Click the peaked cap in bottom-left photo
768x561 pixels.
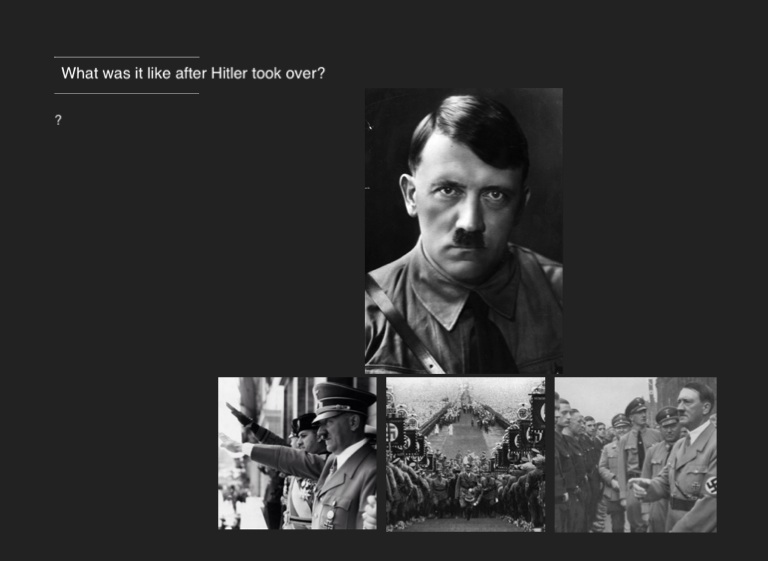pos(343,398)
